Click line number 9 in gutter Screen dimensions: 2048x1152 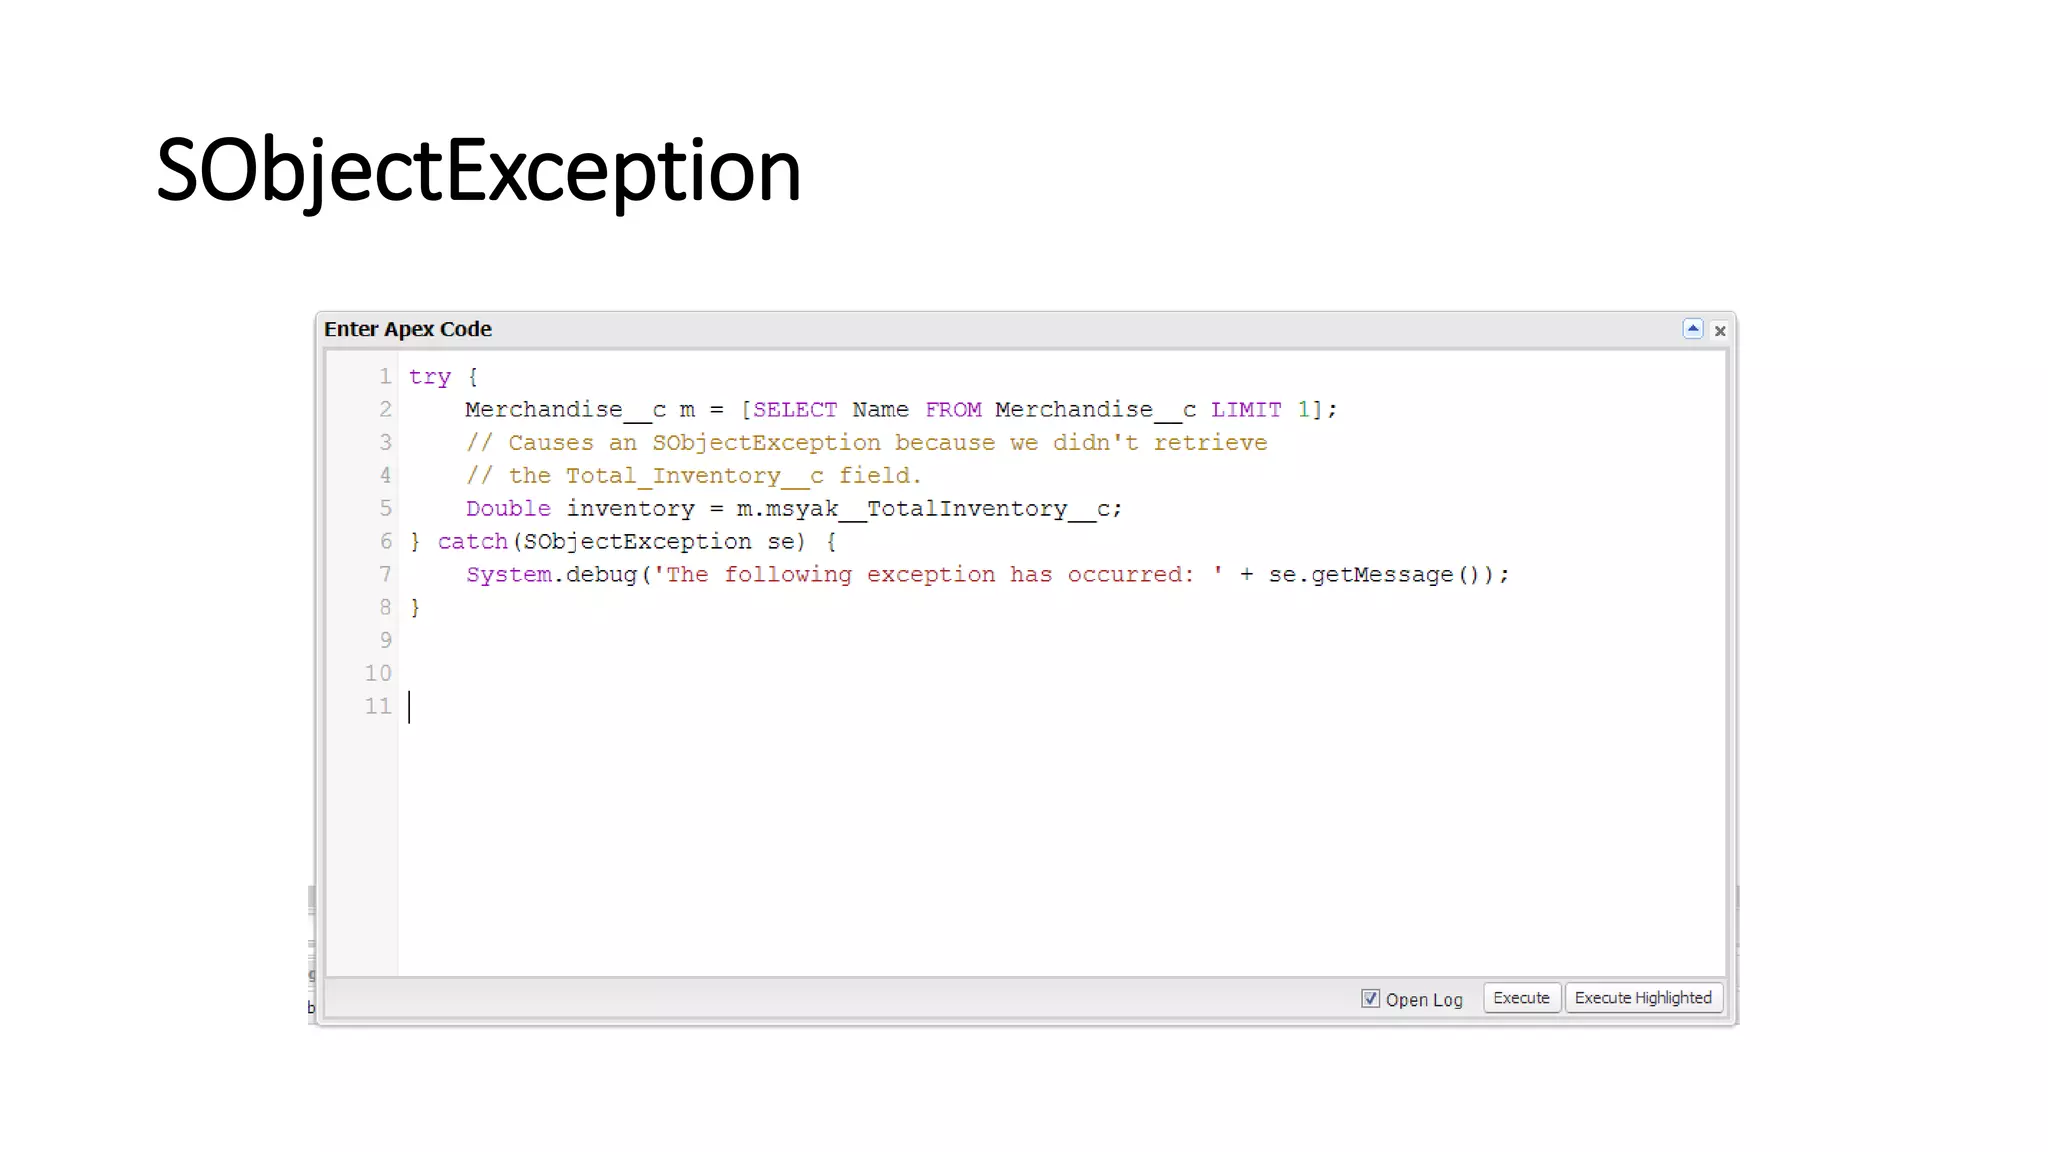point(385,640)
